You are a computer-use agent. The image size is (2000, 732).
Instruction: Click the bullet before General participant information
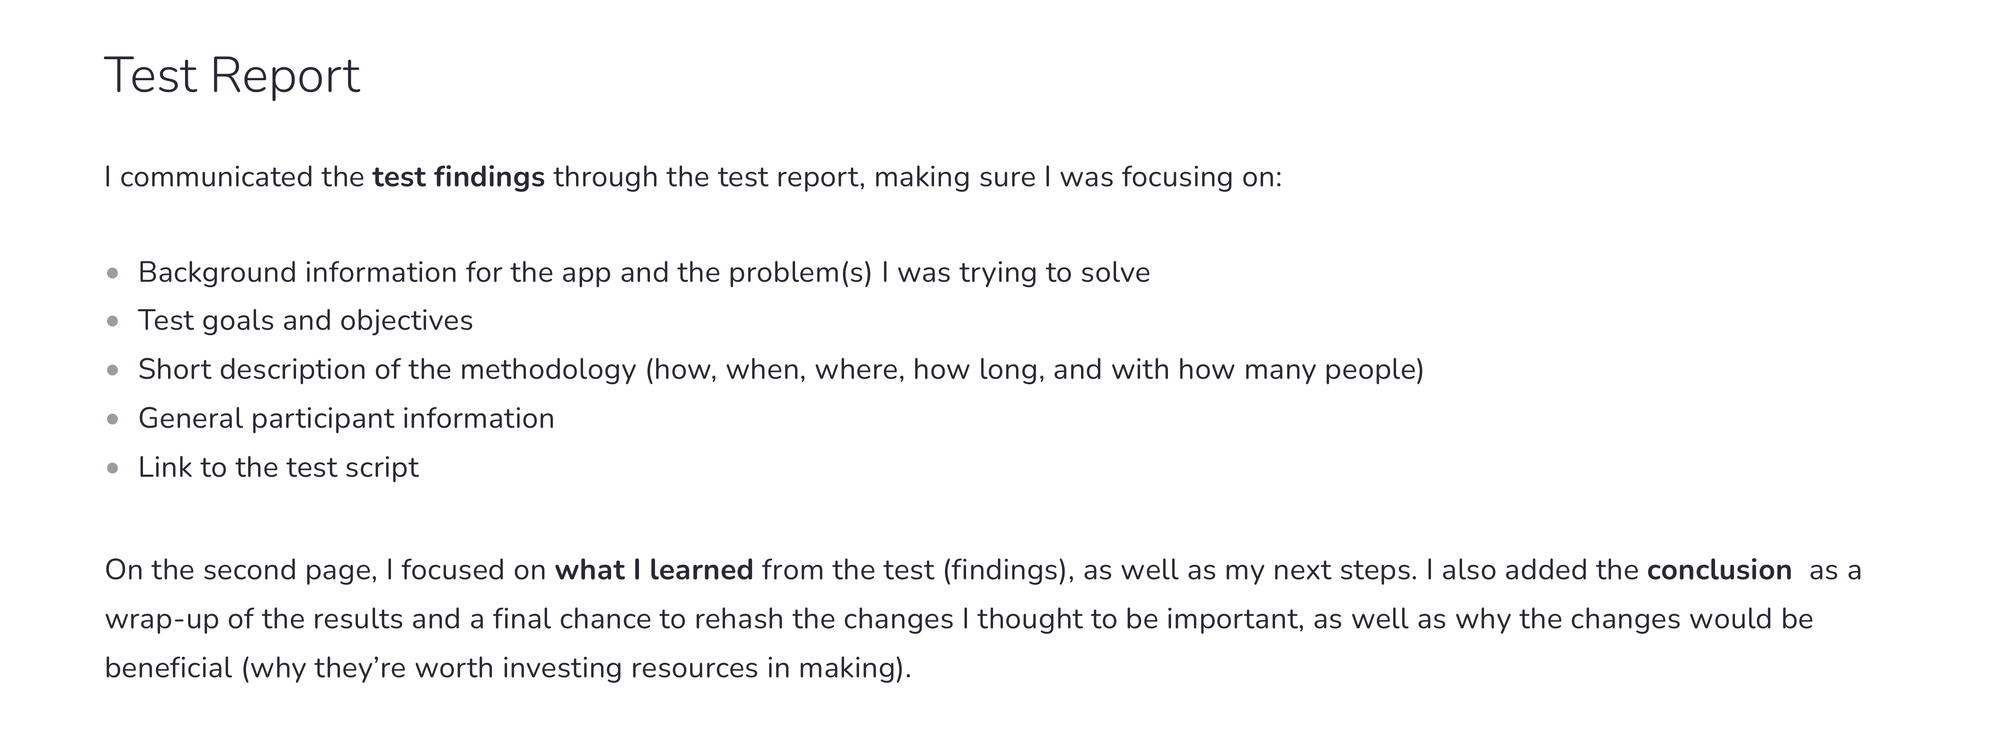(113, 419)
